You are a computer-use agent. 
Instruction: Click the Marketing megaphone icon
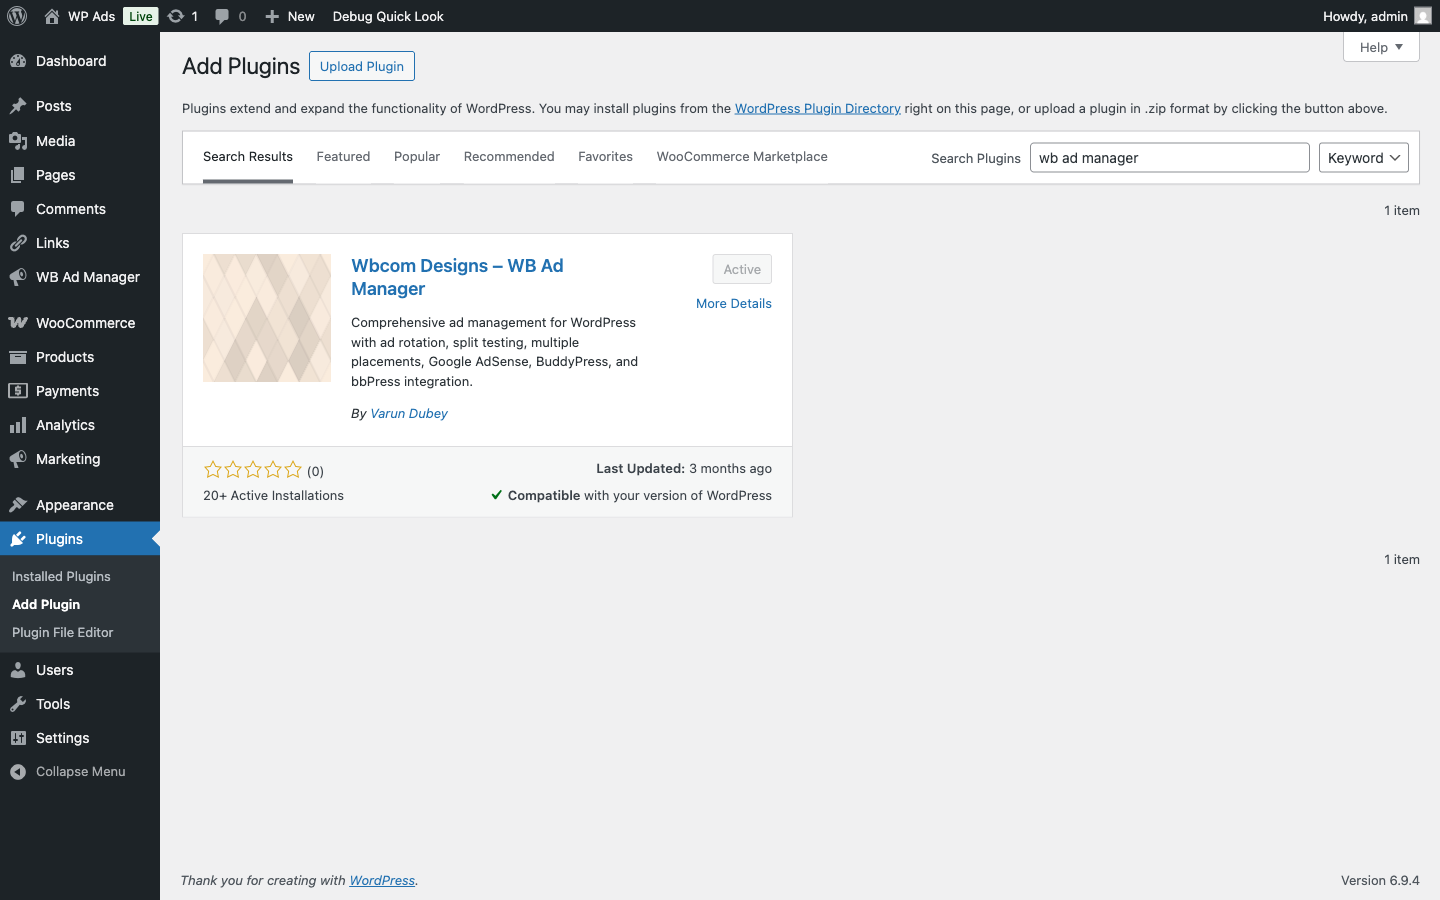[x=18, y=459]
